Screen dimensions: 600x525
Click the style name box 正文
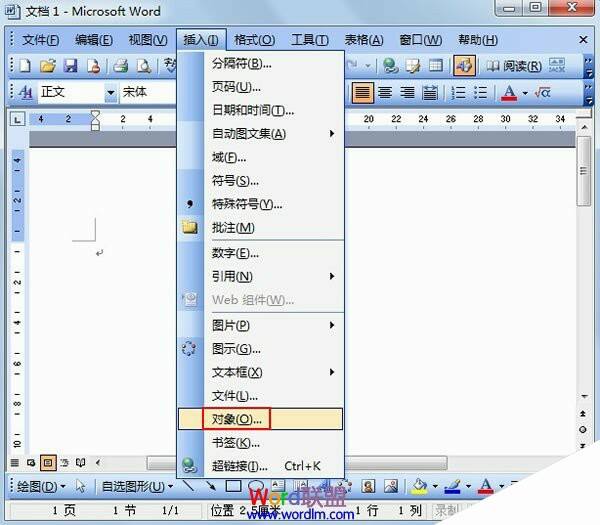[72, 92]
